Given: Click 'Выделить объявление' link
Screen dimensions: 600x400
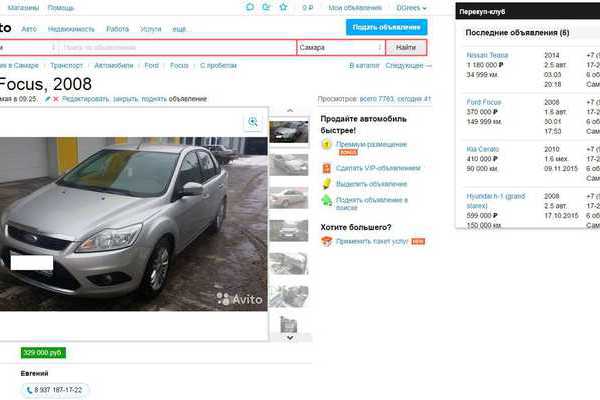Looking at the screenshot, I should pyautogui.click(x=371, y=184).
